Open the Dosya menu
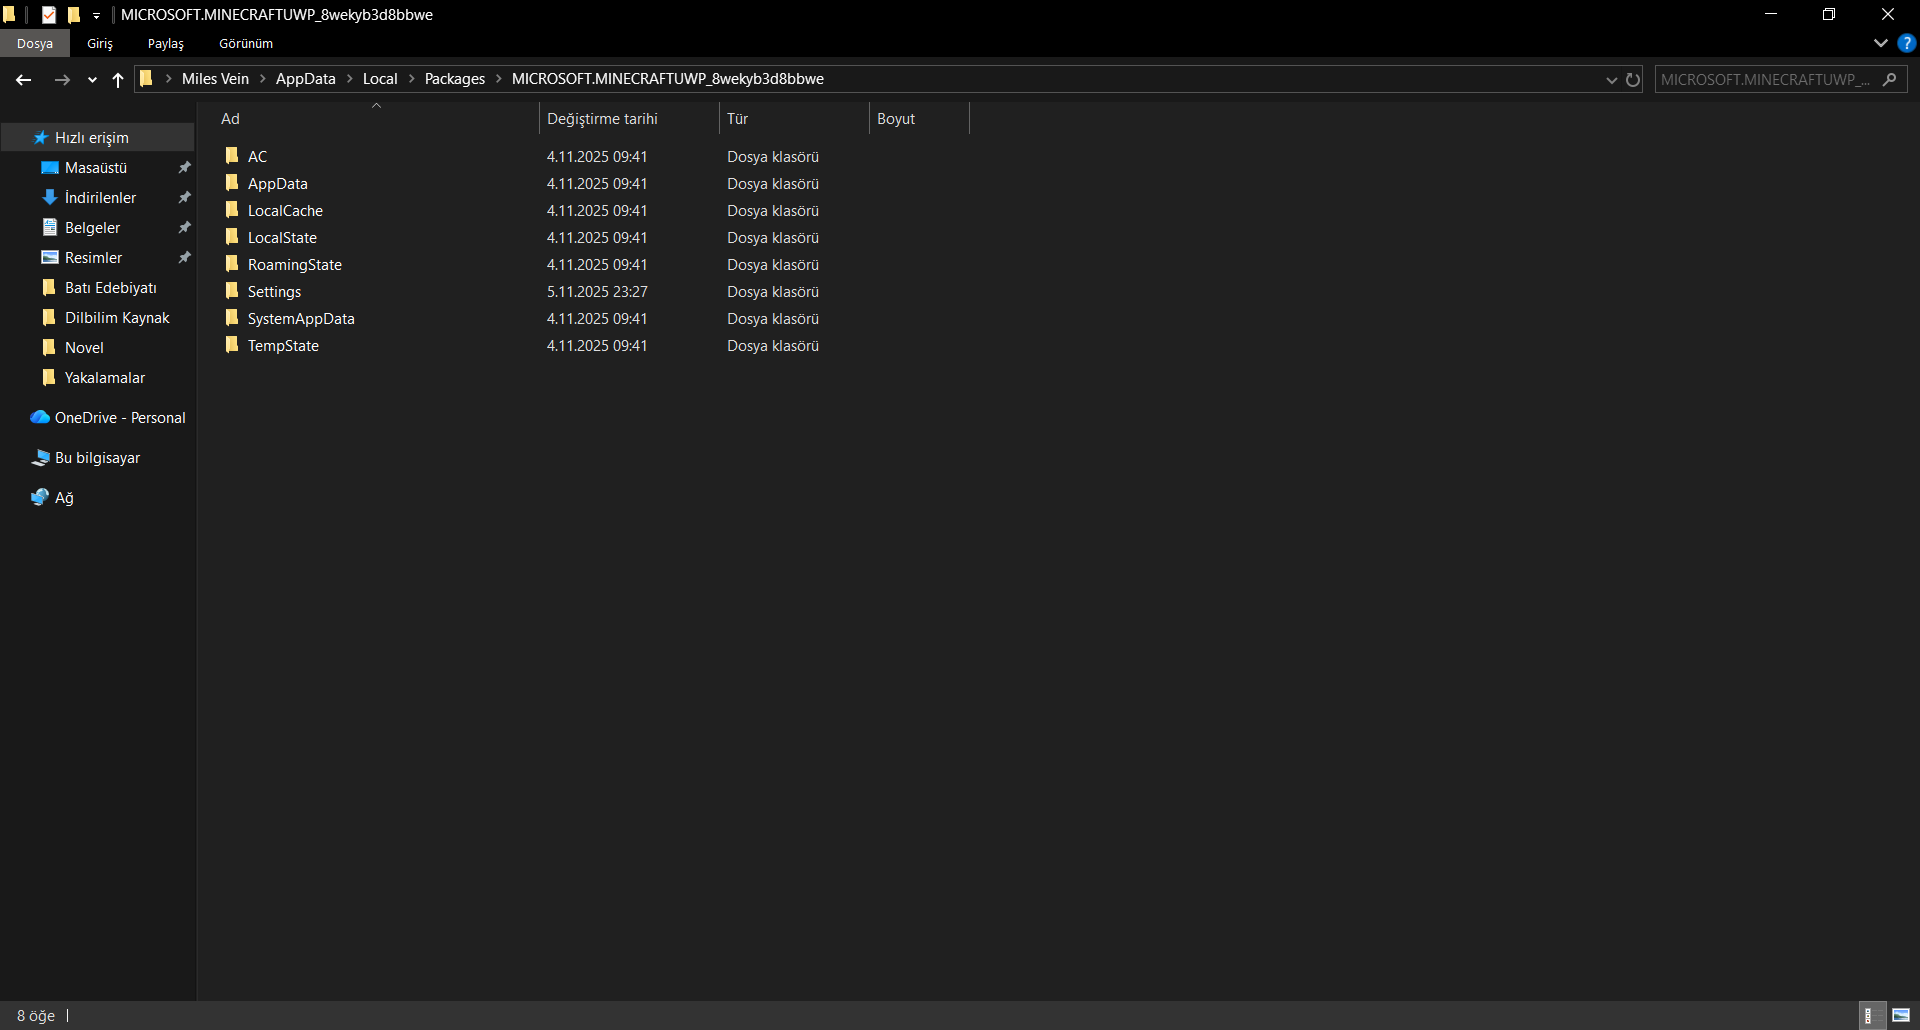 coord(35,43)
